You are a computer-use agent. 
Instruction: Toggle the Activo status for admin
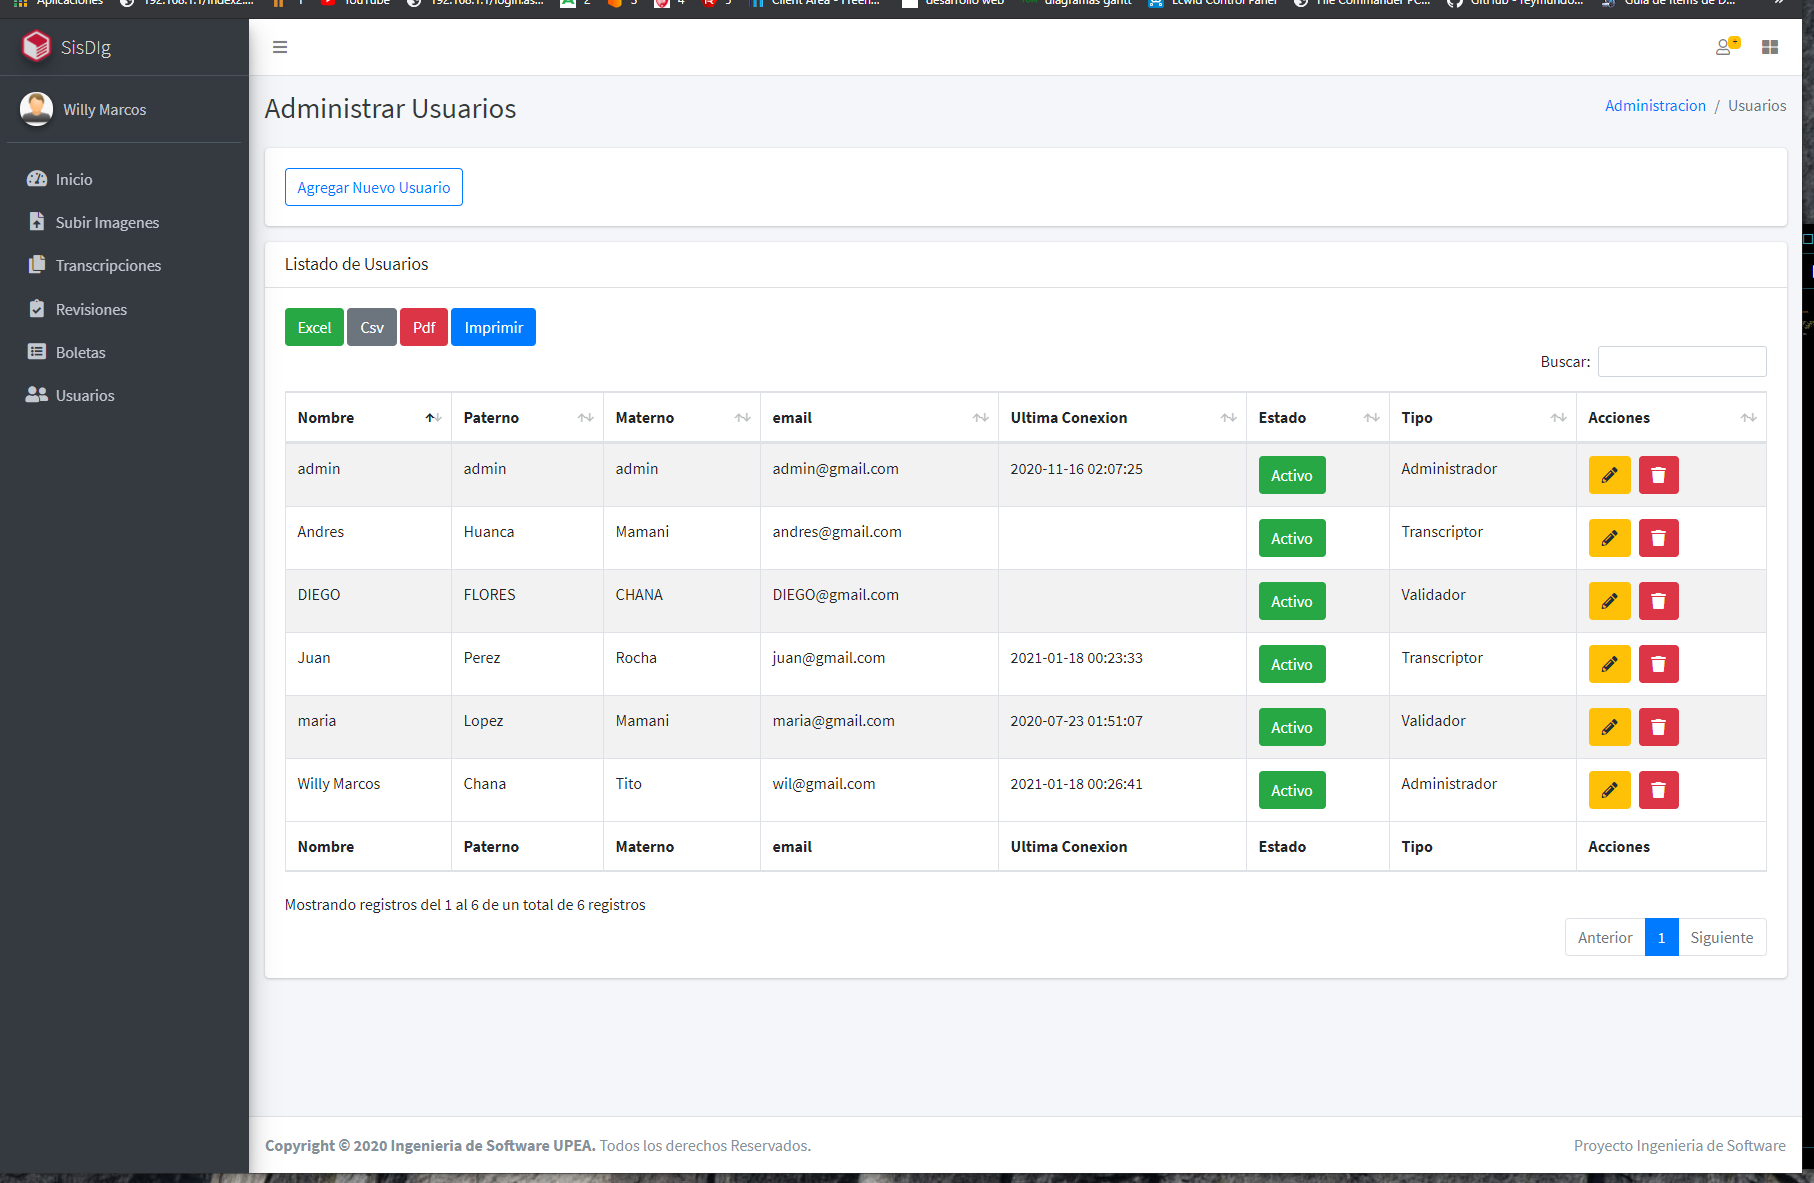coord(1291,475)
